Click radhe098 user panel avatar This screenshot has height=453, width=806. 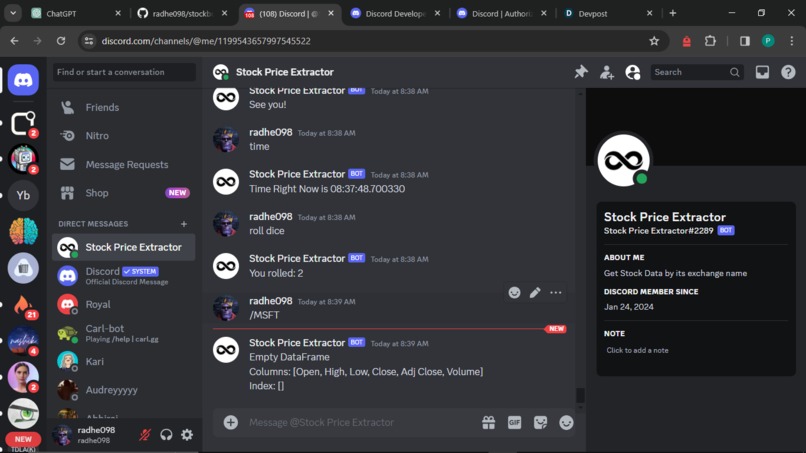click(63, 435)
